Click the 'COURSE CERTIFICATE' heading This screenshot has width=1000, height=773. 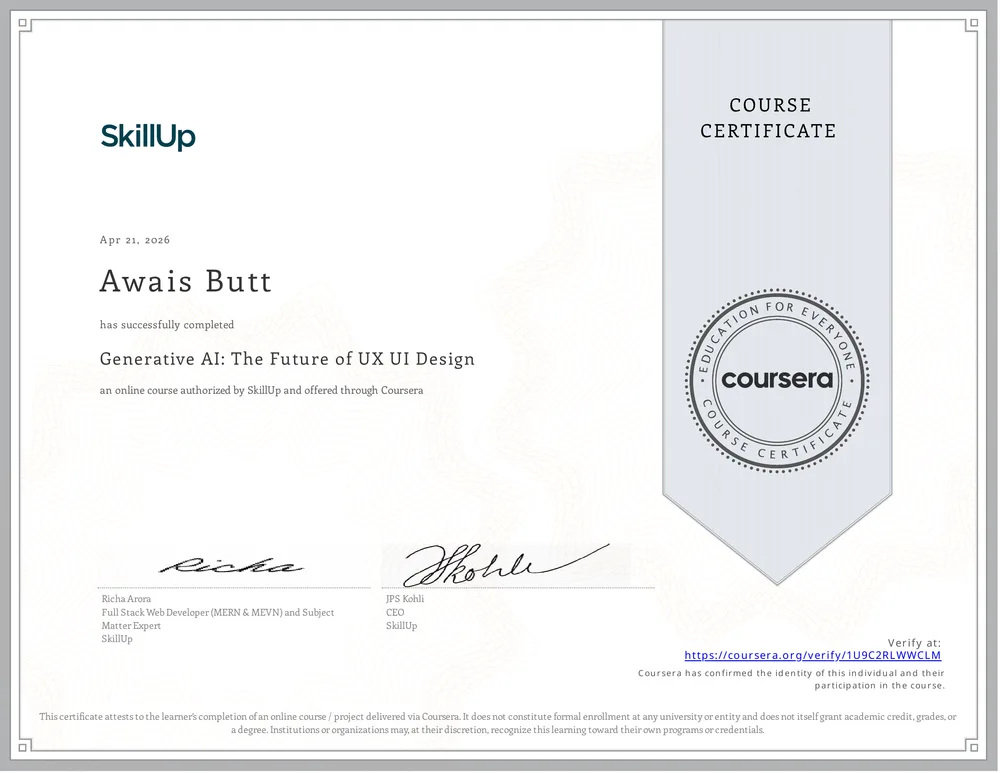tap(768, 118)
